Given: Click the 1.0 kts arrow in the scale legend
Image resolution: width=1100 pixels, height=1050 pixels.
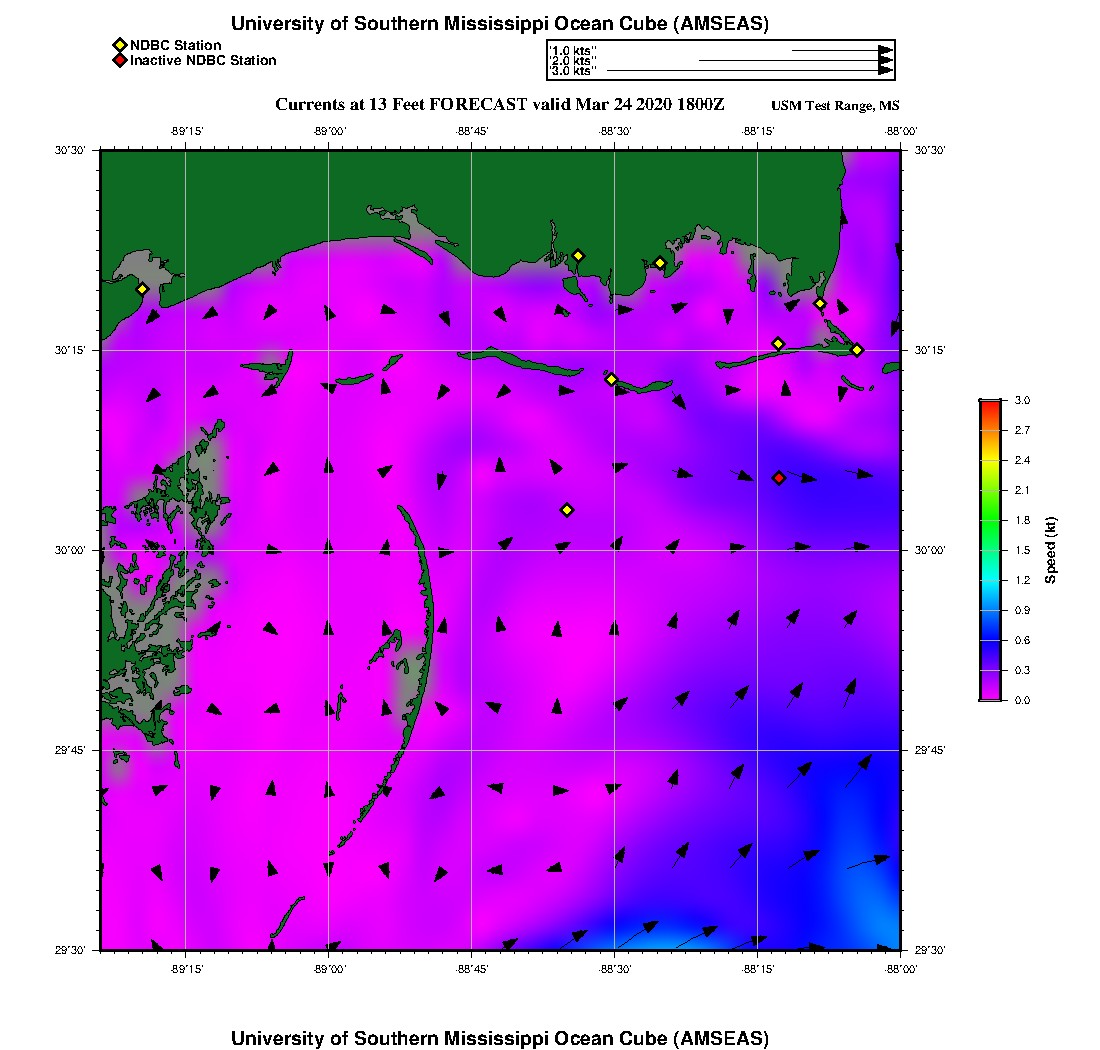Looking at the screenshot, I should tap(841, 50).
